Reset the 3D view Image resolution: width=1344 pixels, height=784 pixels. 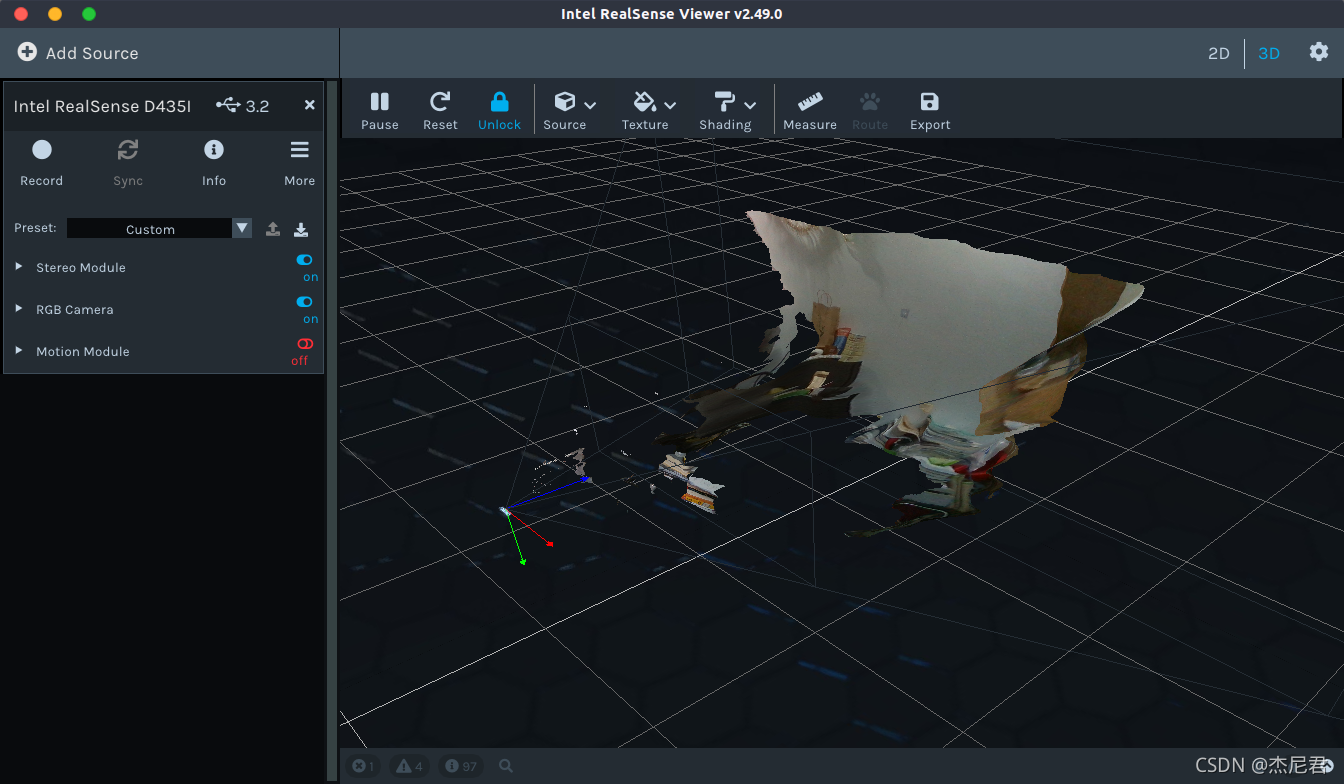point(440,110)
